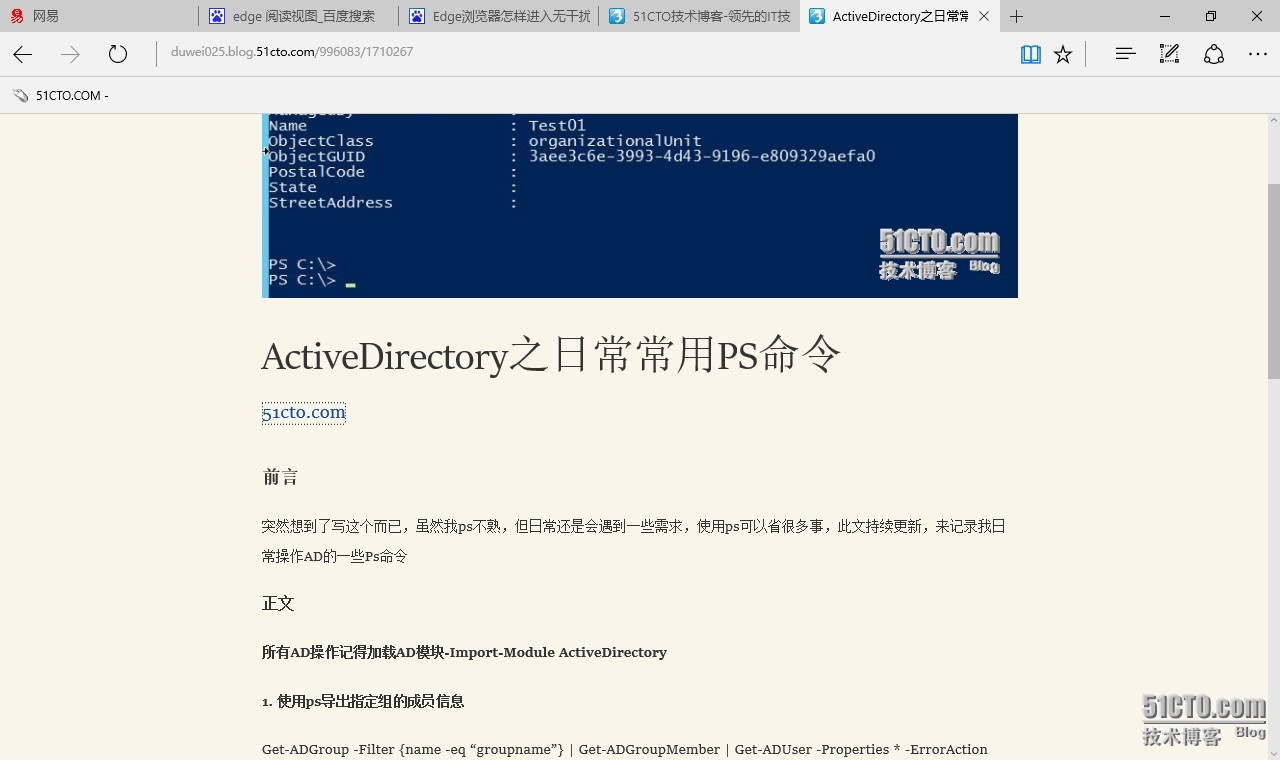Click the PowerShell screenshot image
1280x760 pixels.
click(x=640, y=205)
